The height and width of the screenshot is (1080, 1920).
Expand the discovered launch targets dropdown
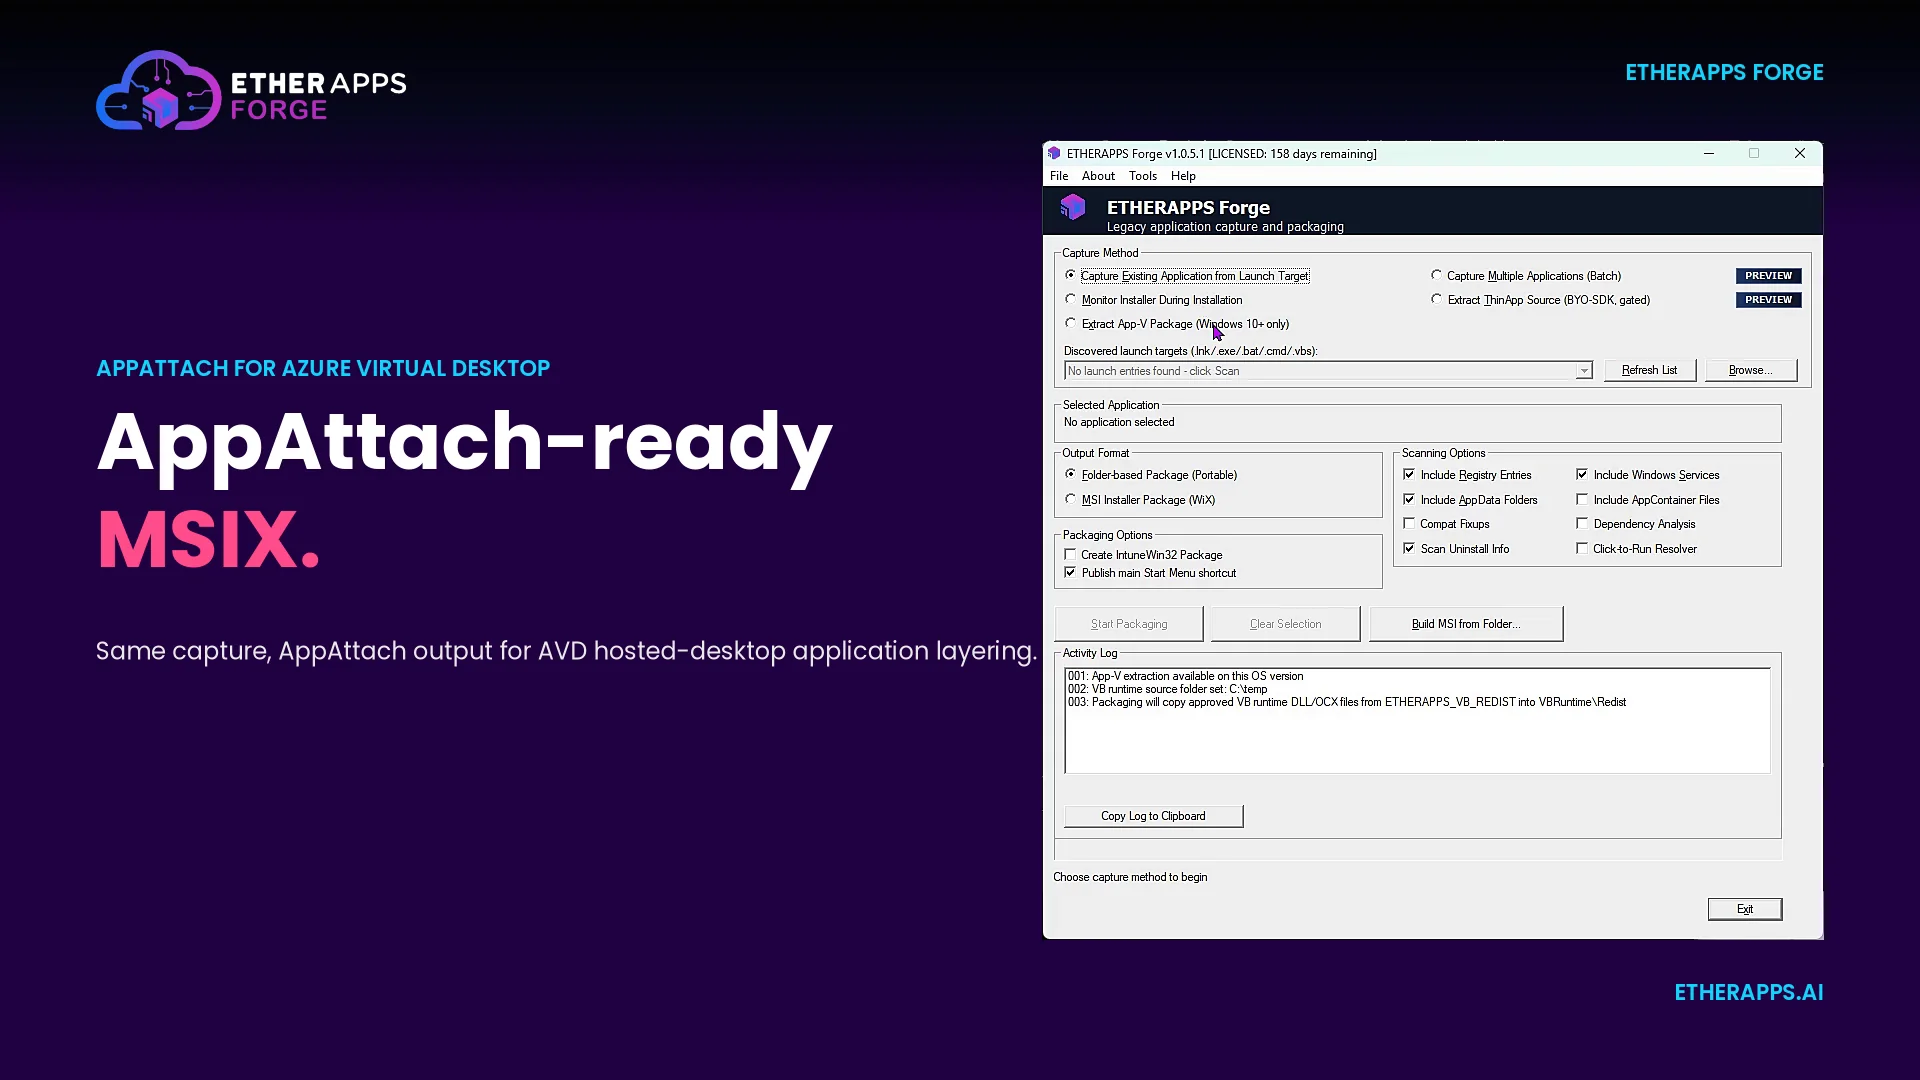click(1584, 371)
